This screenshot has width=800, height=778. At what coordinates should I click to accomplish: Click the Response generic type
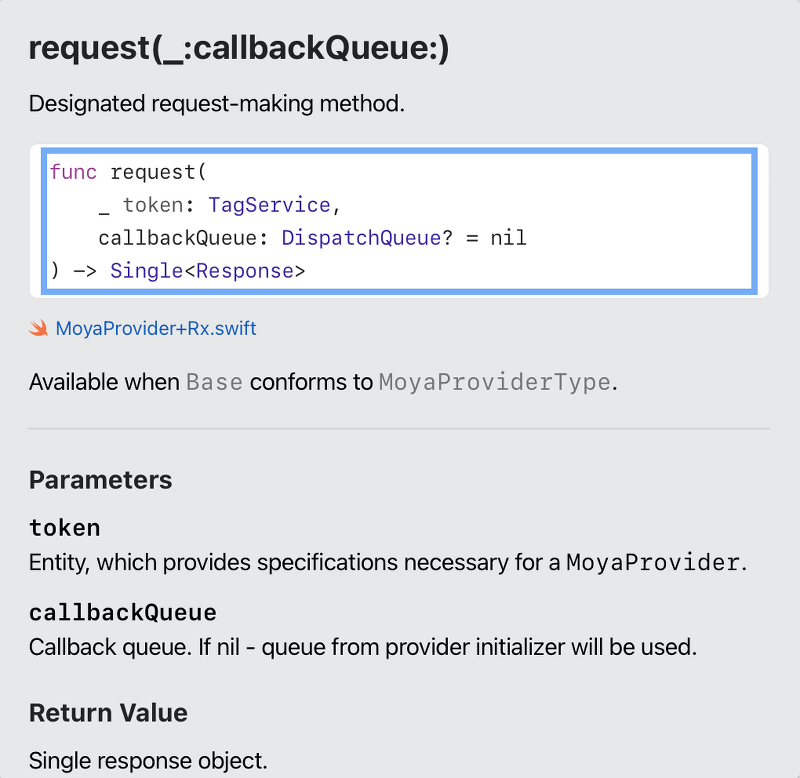(x=244, y=271)
